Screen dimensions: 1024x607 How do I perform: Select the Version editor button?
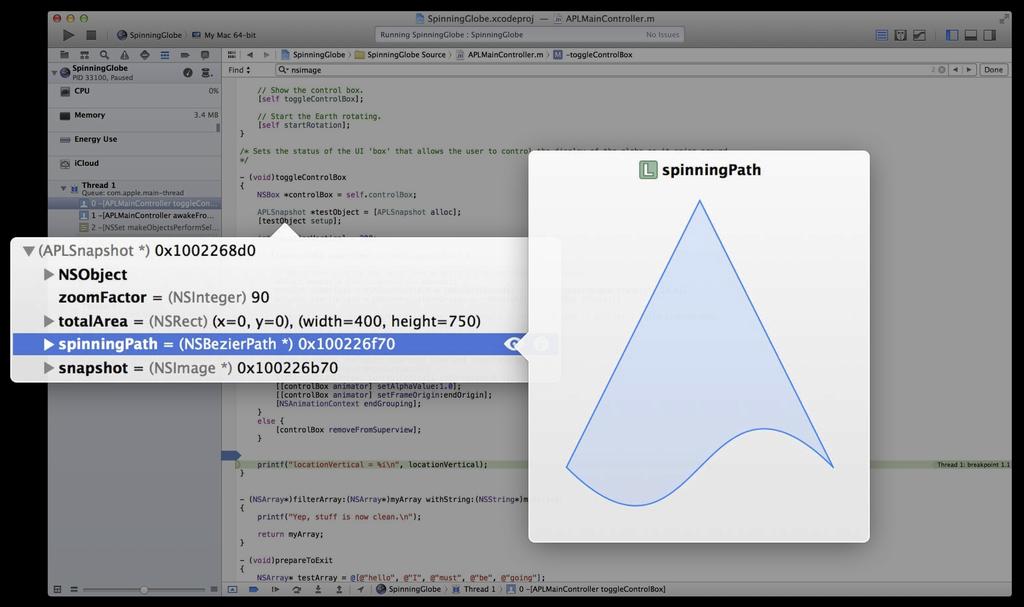(920, 35)
